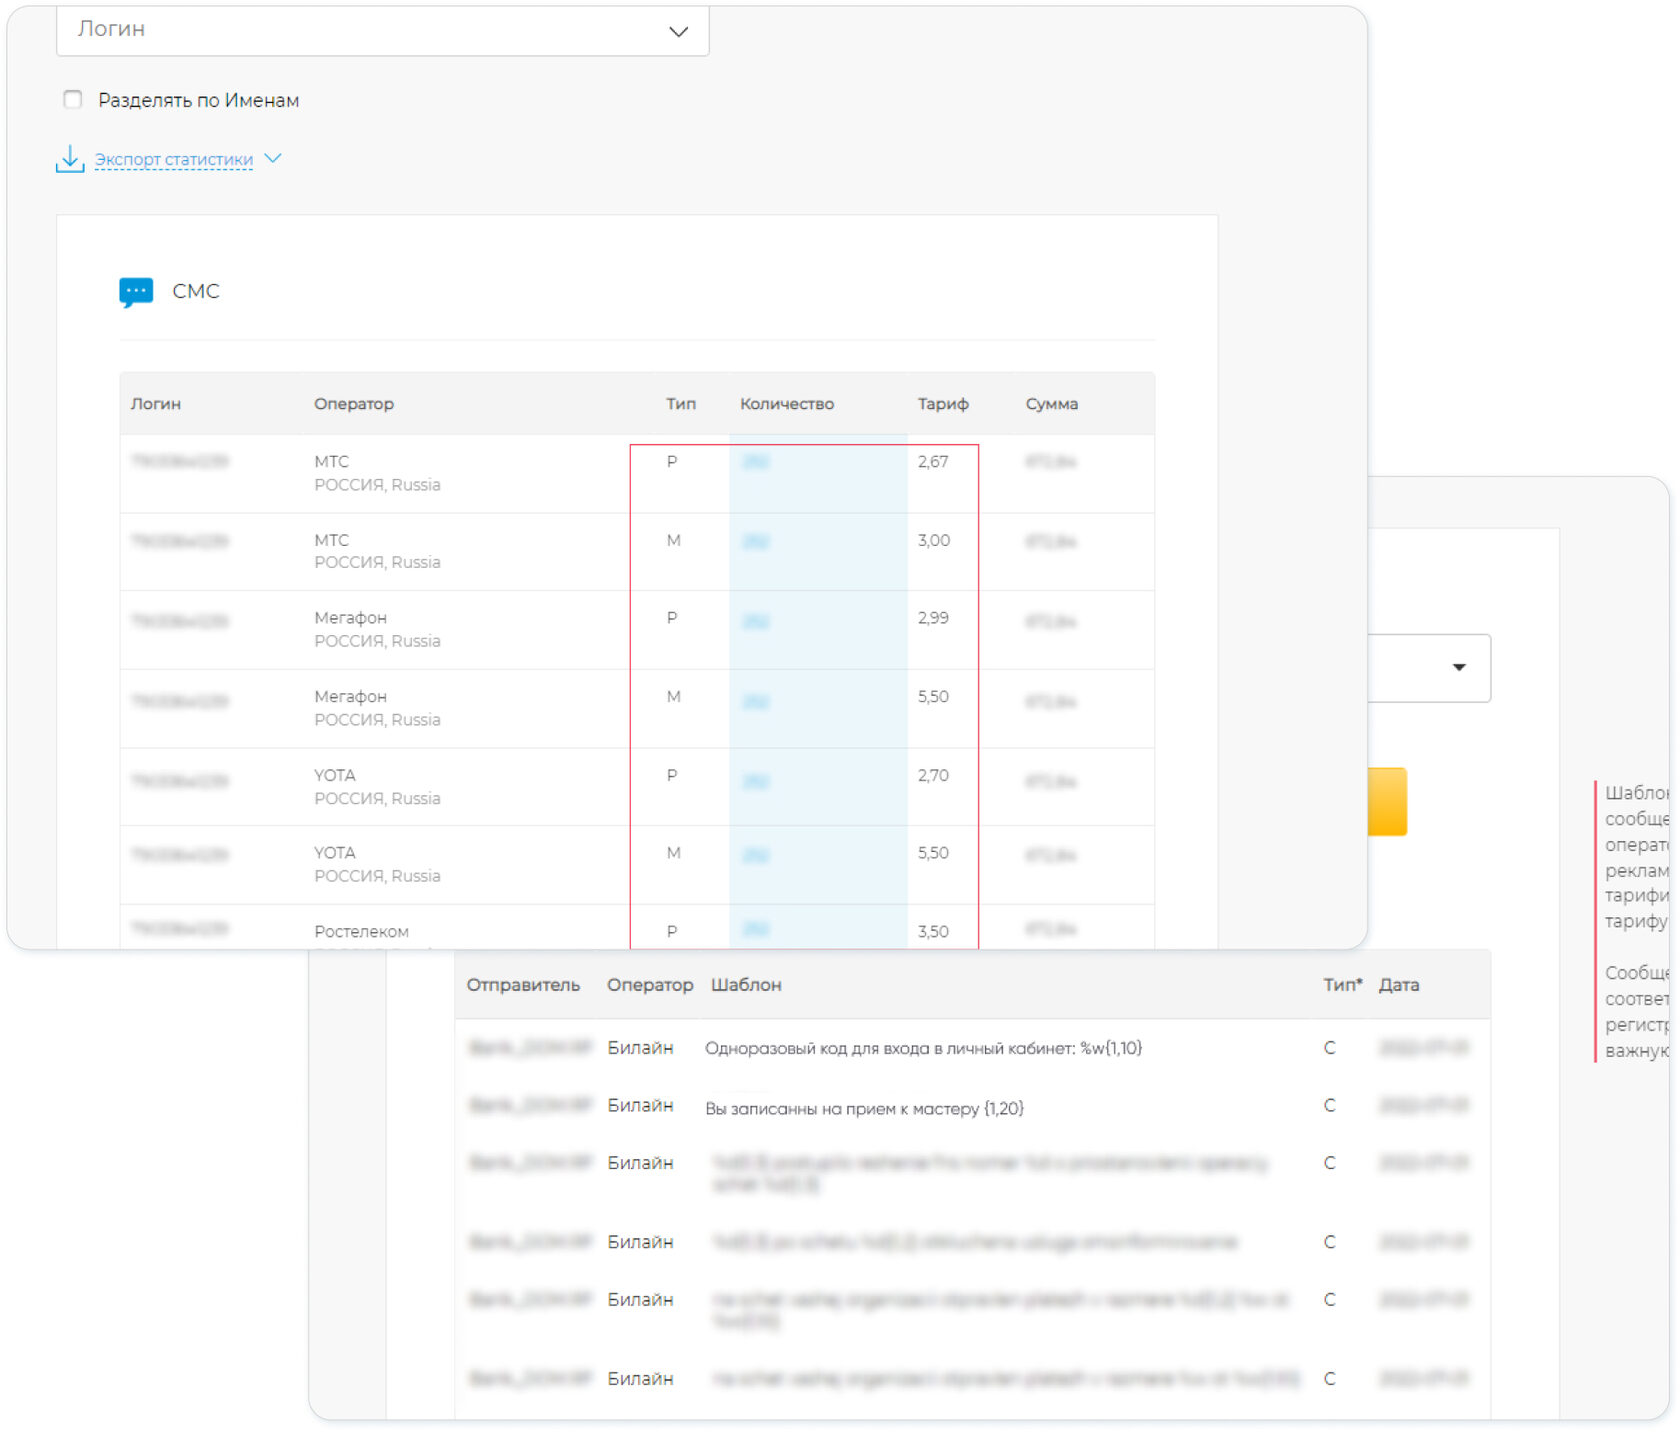This screenshot has width=1680, height=1432.
Task: Click the Шаблон column header
Action: tap(746, 985)
